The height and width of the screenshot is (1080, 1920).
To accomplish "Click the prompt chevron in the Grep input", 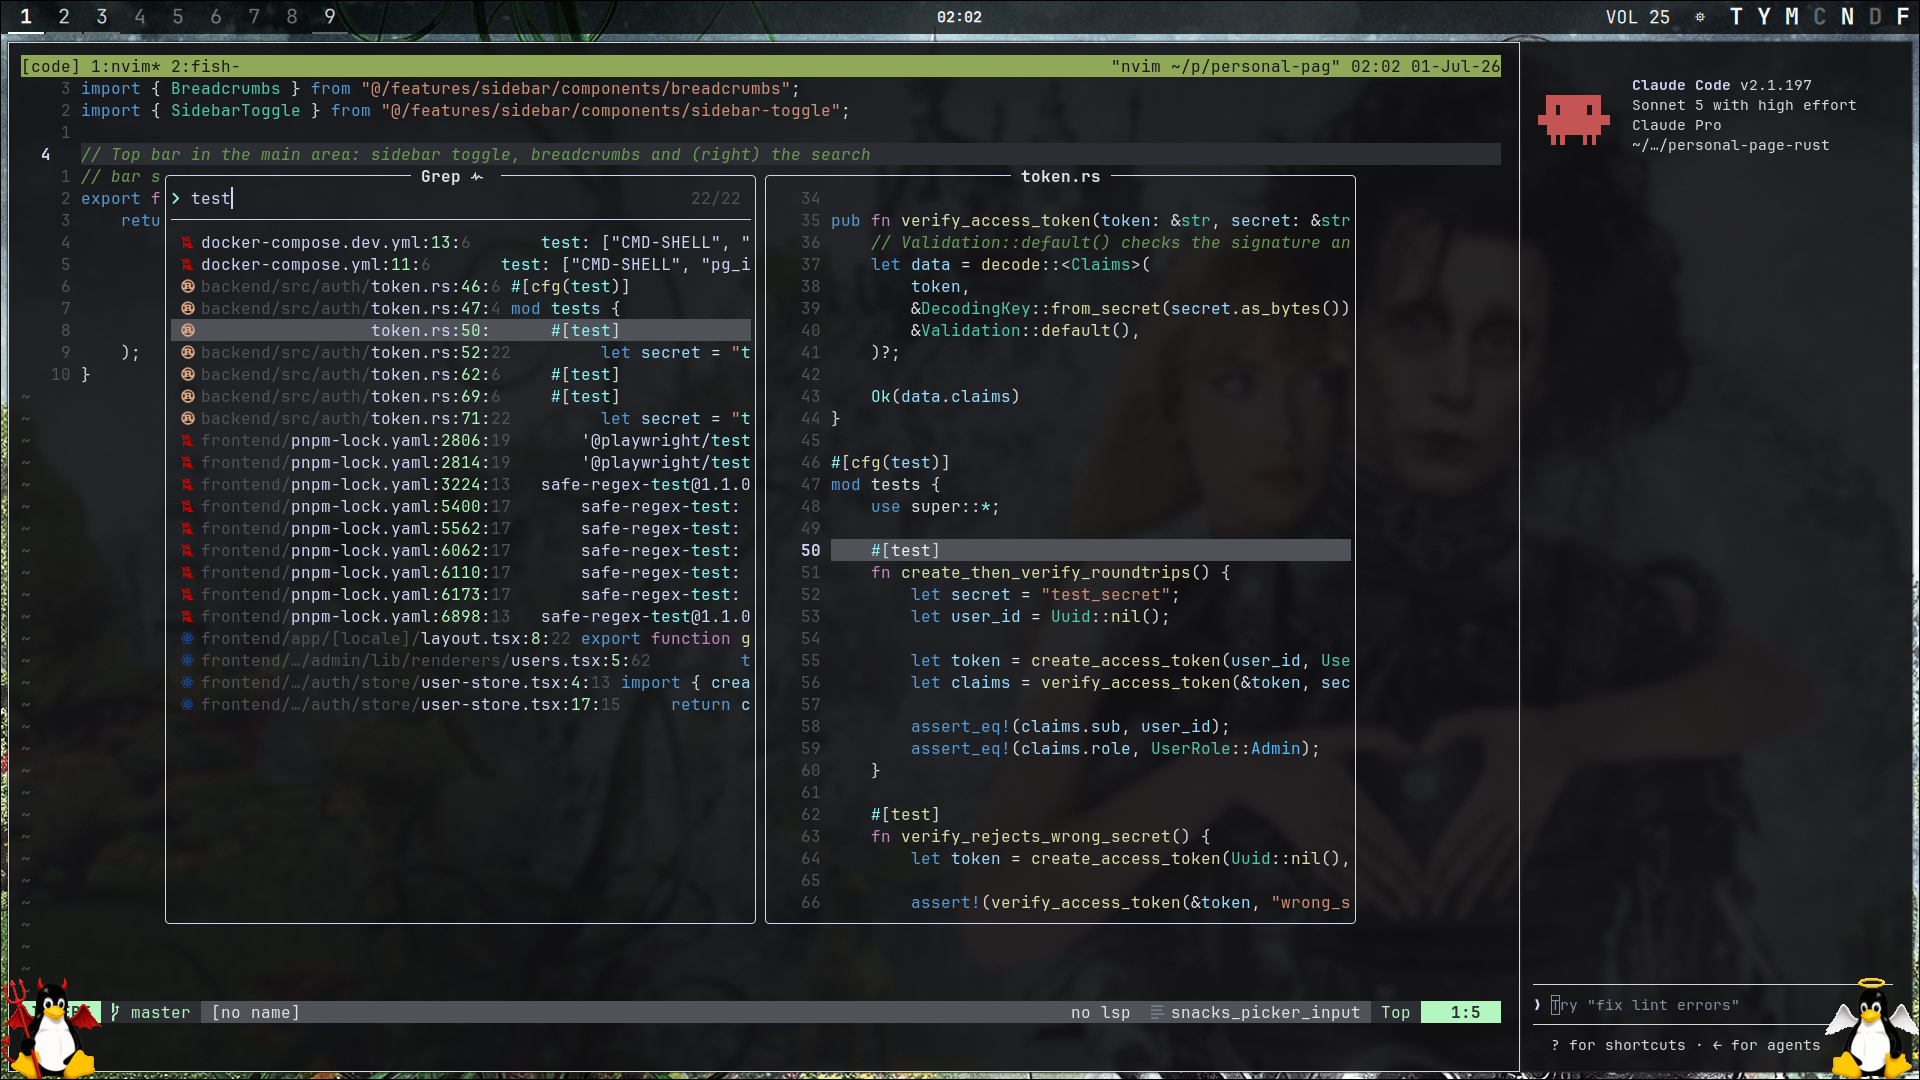I will 176,199.
